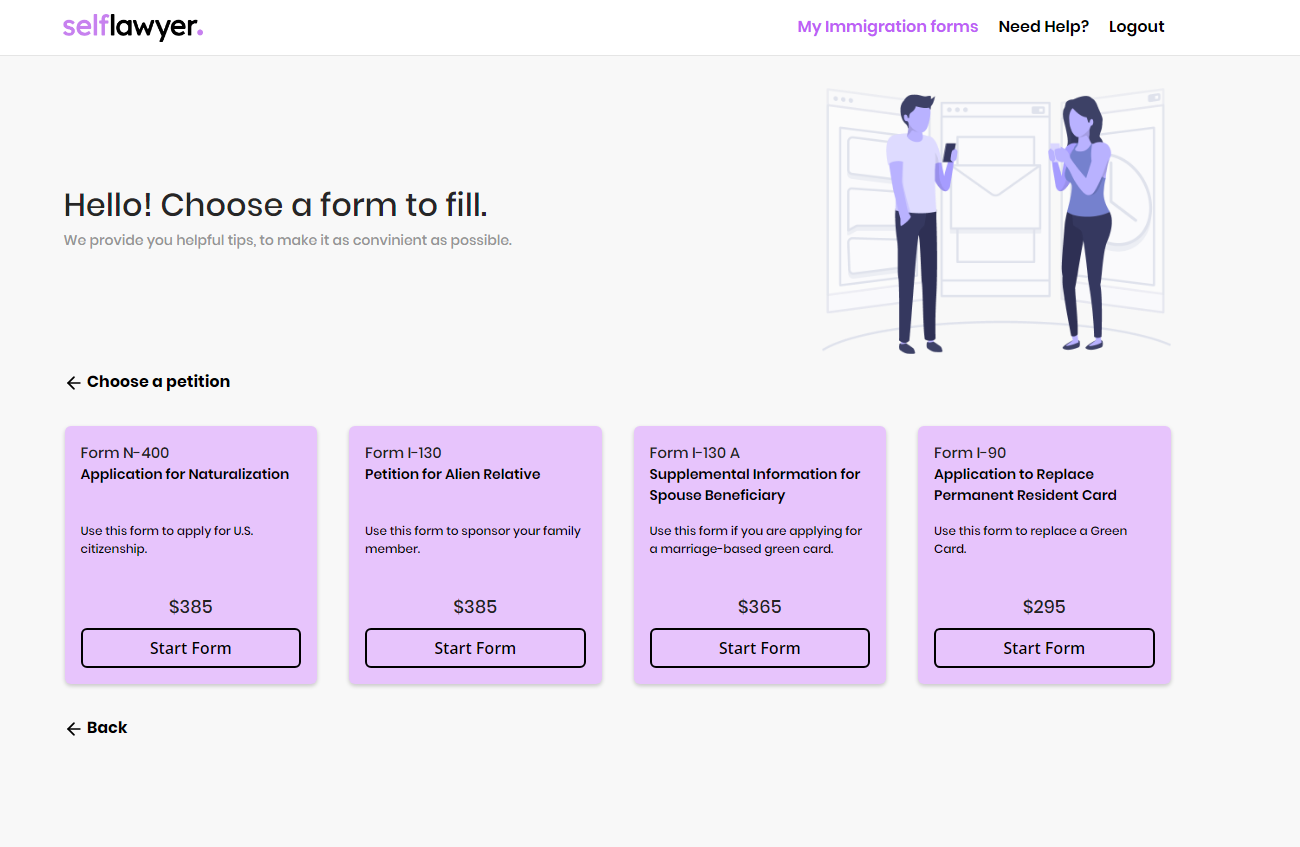Go Back using the Back link
The width and height of the screenshot is (1300, 847).
(107, 728)
